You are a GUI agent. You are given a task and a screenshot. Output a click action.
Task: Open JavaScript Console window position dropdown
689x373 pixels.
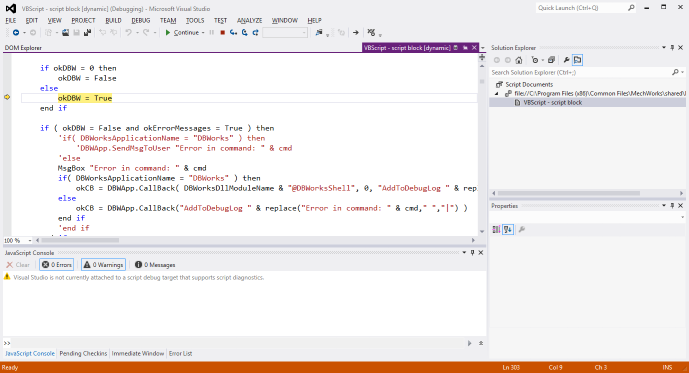464,253
